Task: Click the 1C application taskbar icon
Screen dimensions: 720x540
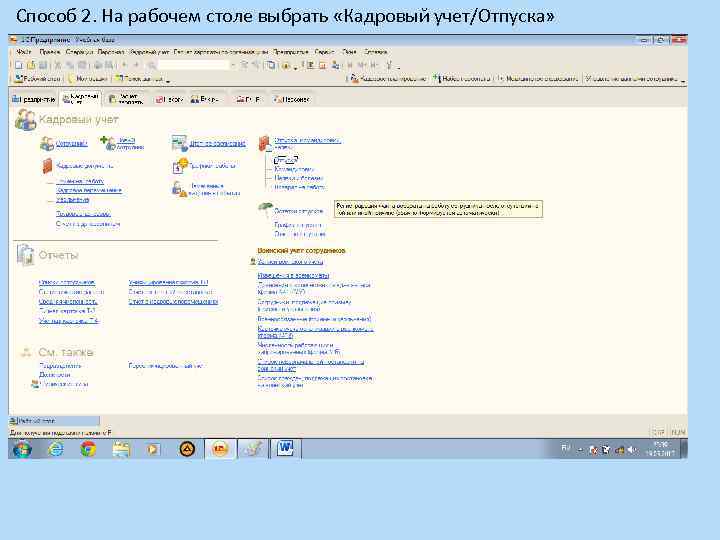Action: tap(220, 449)
